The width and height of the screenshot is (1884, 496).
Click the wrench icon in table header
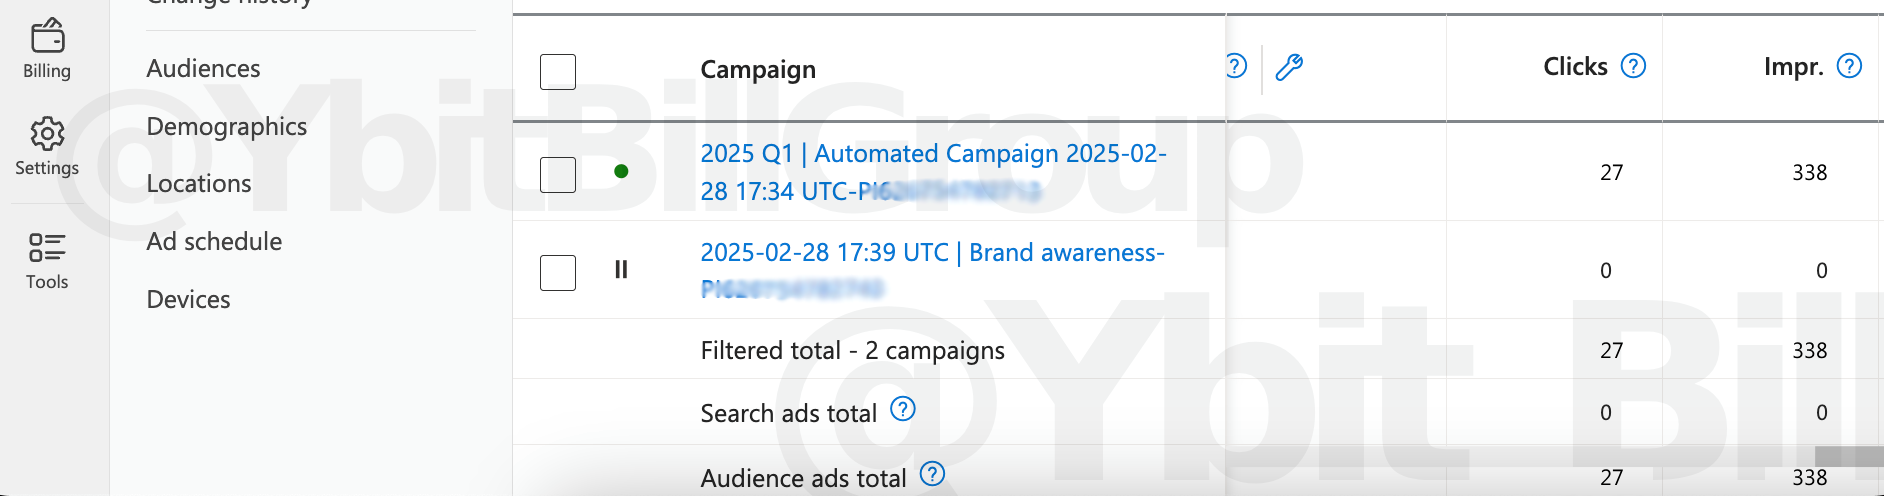pyautogui.click(x=1289, y=67)
